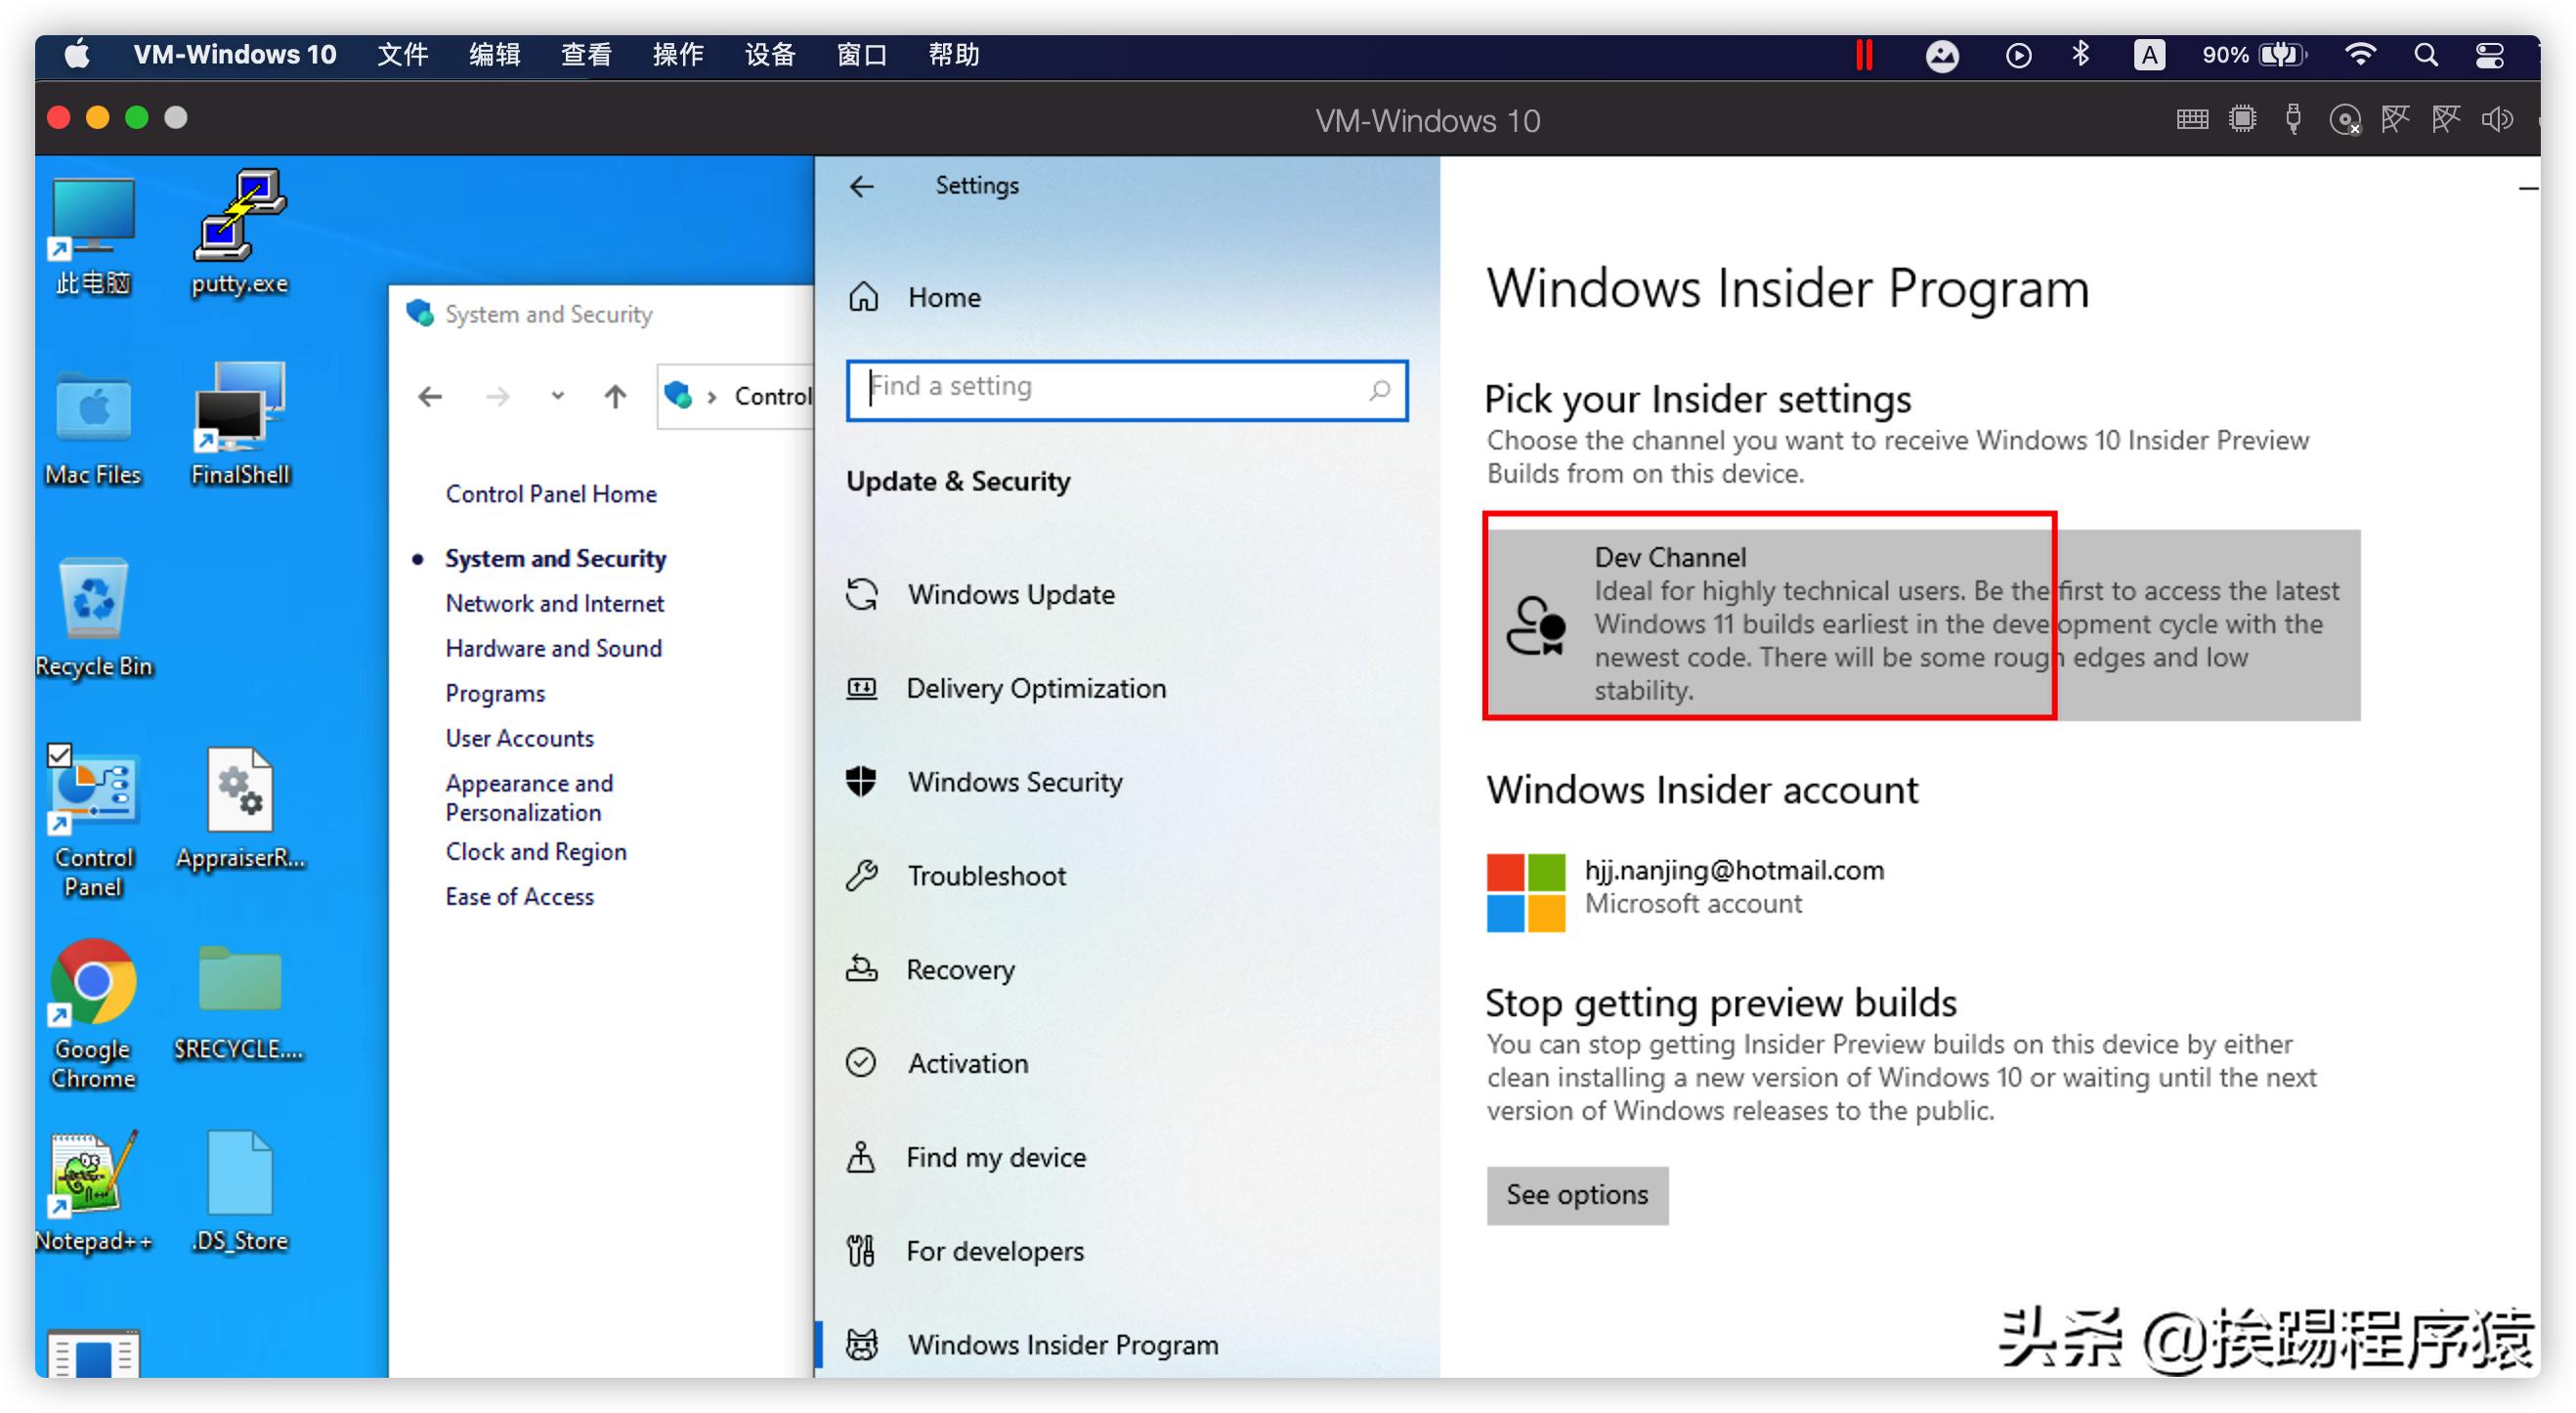The image size is (2576, 1413).
Task: Open the 查看 menu in menu bar
Action: (585, 55)
